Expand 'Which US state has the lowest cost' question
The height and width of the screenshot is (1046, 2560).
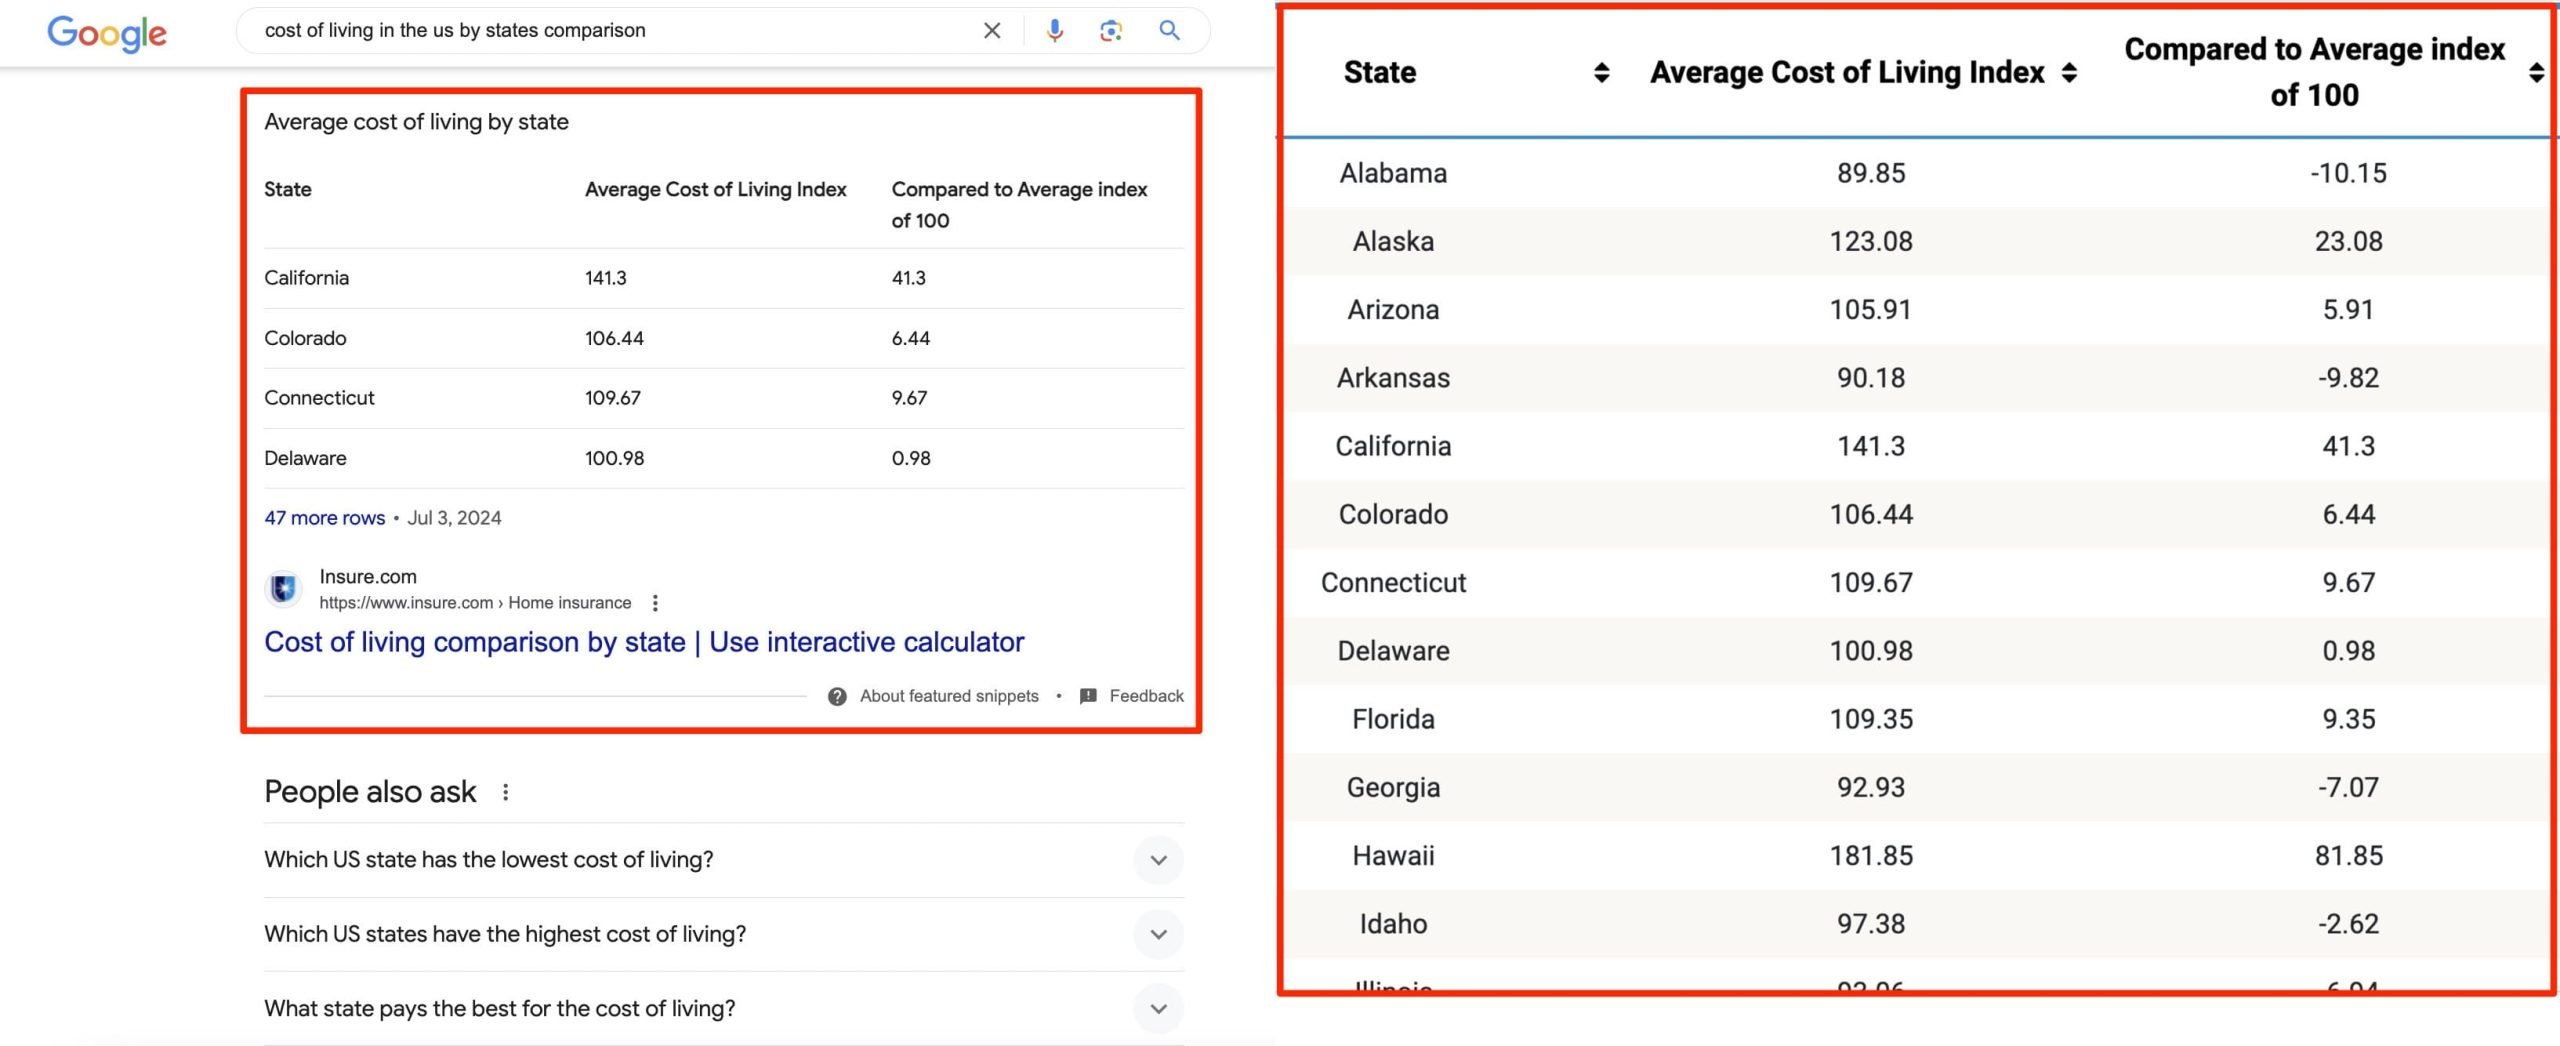[x=1158, y=860]
